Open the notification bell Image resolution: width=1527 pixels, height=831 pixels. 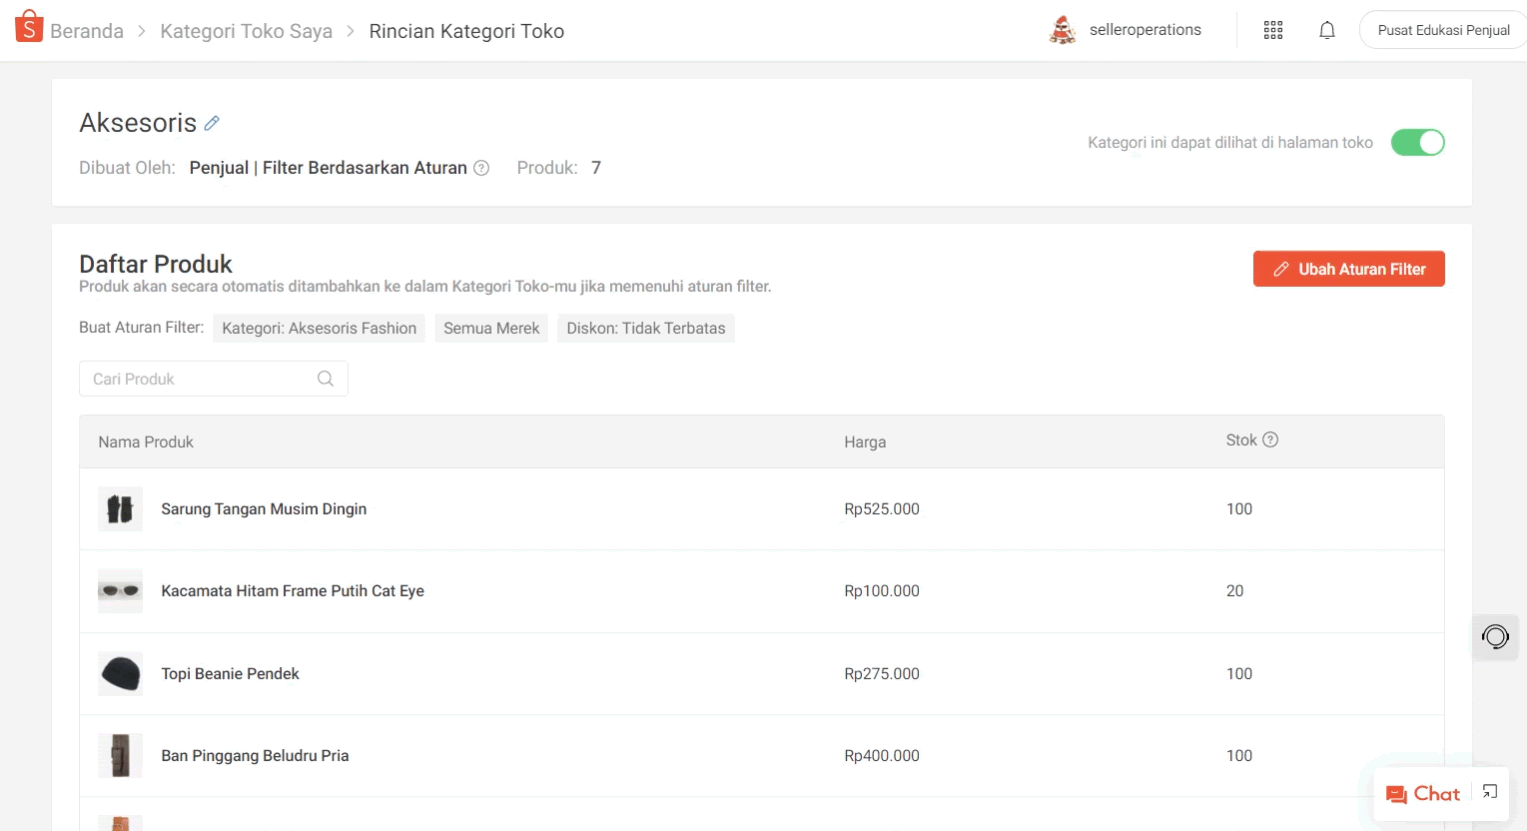(1327, 30)
